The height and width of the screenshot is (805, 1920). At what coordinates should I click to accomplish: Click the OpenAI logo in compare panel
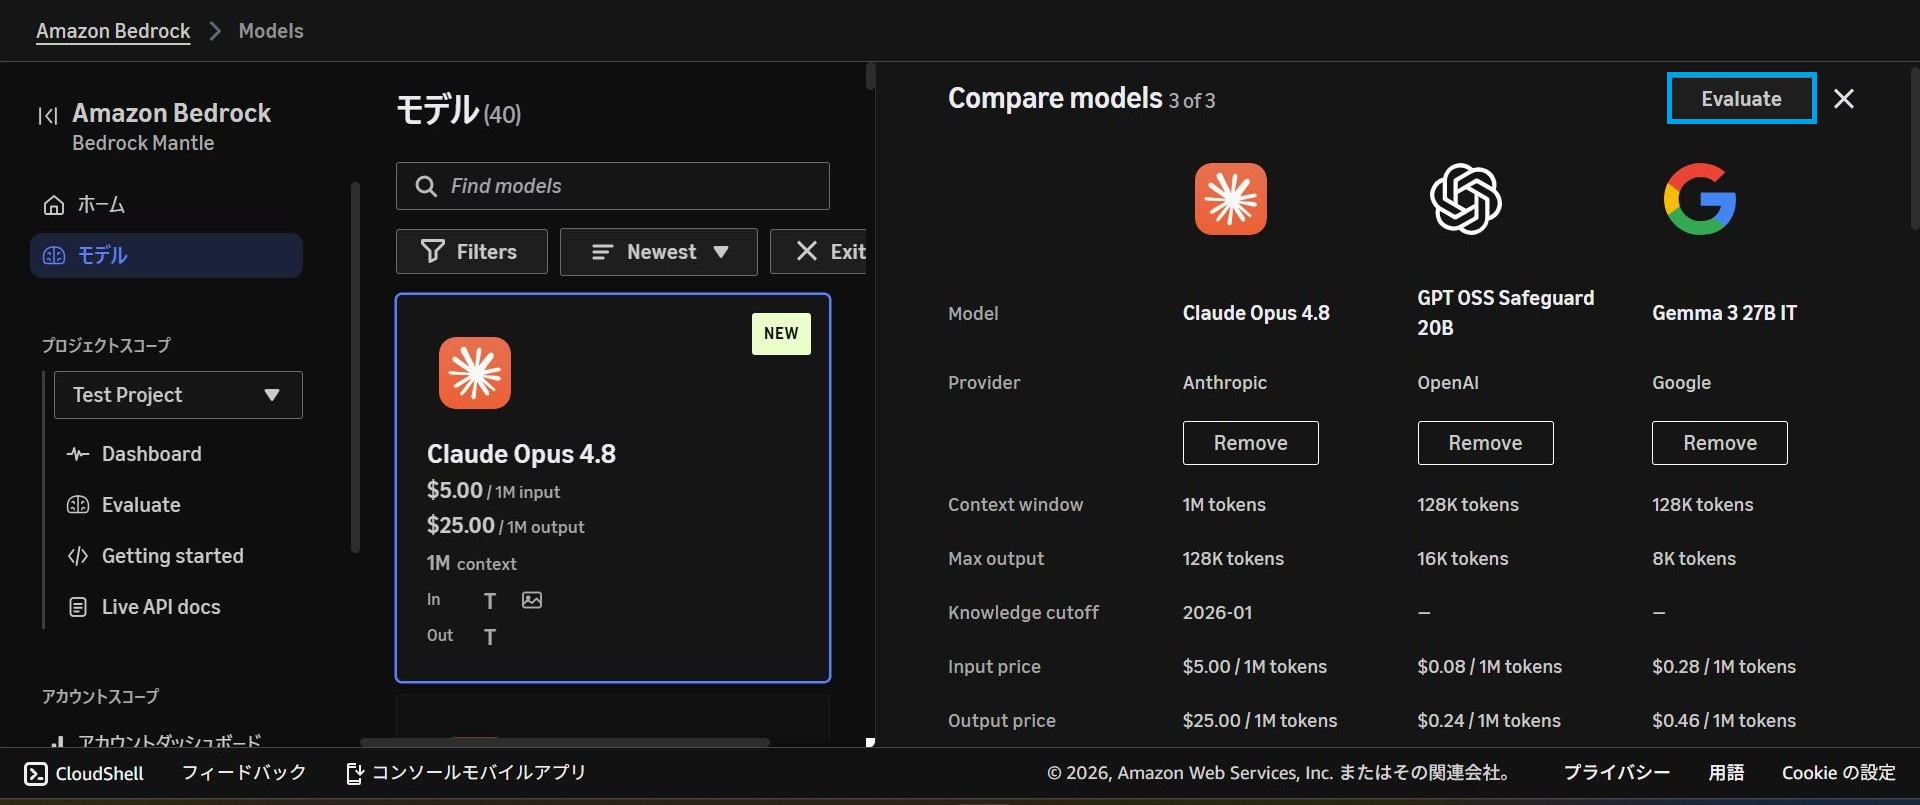tap(1466, 199)
